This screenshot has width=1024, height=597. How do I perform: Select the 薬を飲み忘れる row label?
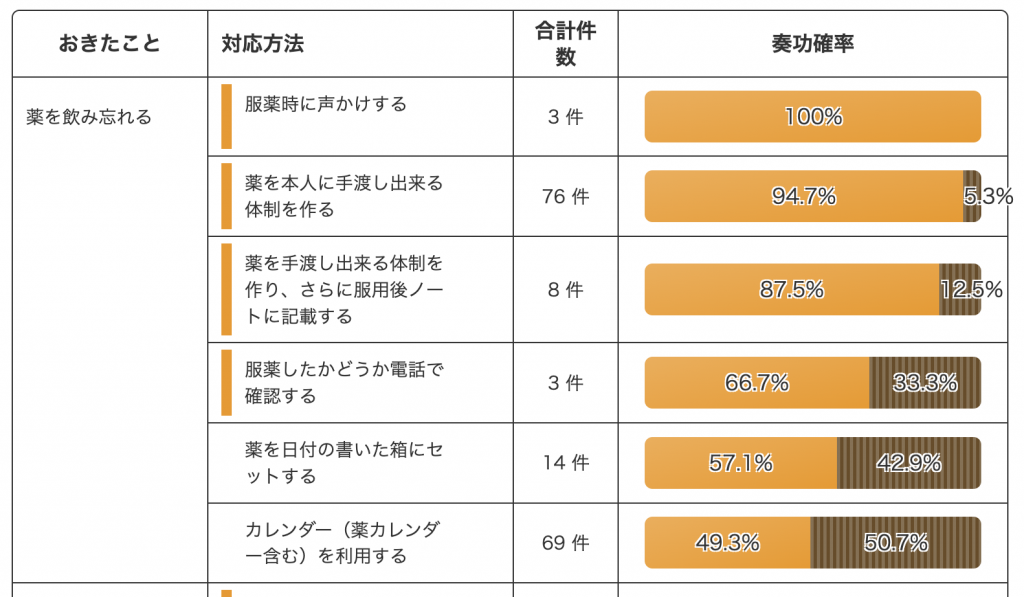point(89,117)
